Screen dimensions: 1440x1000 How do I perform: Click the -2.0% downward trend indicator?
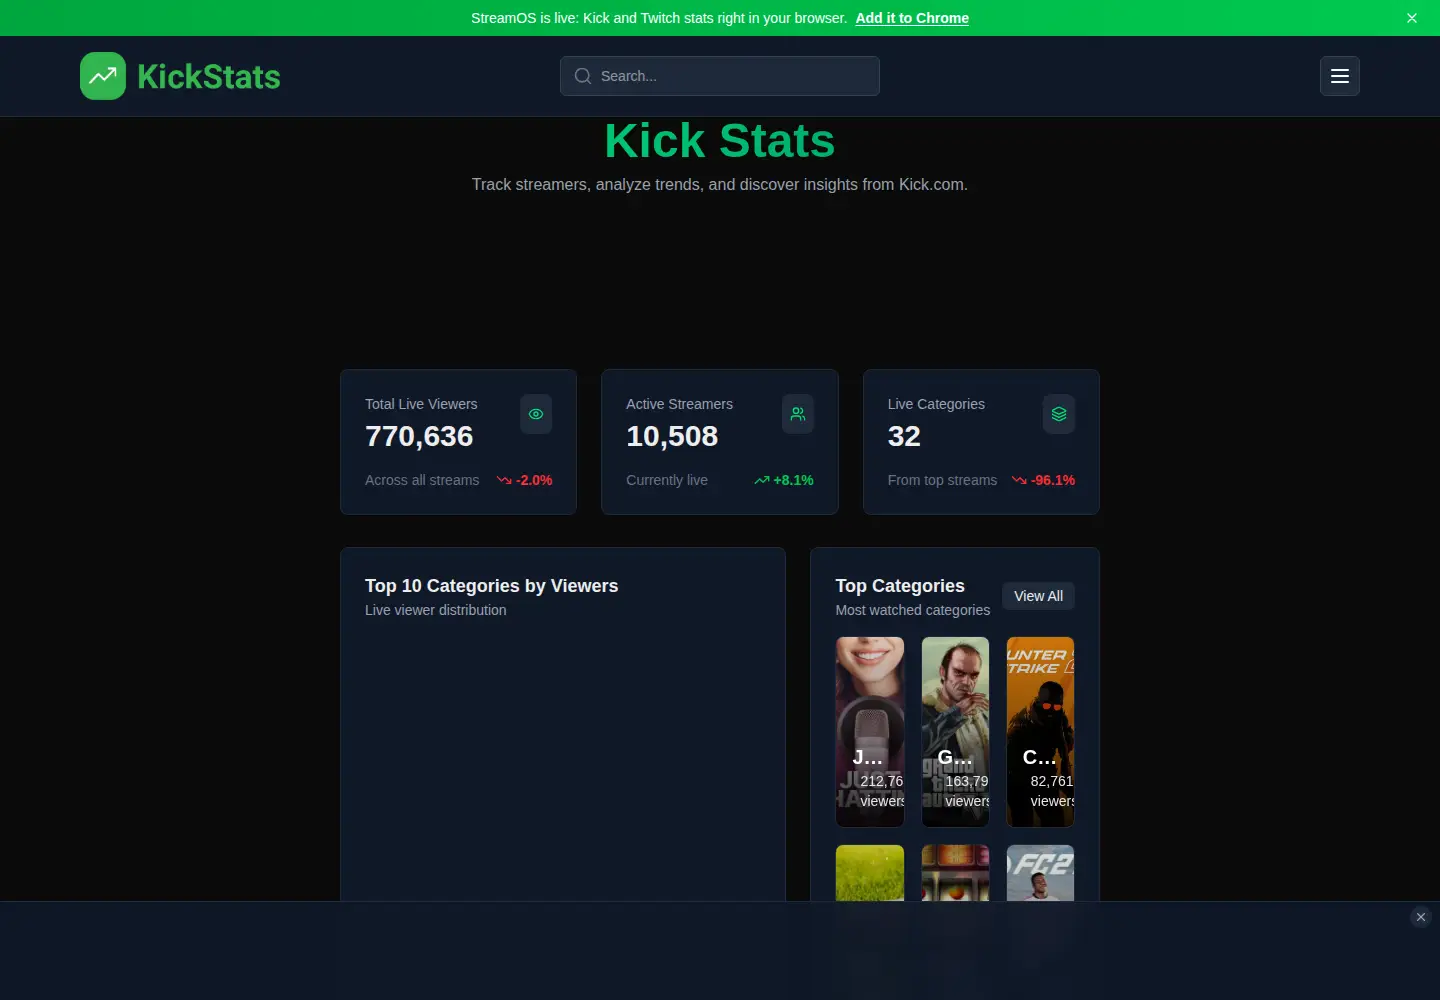[525, 480]
